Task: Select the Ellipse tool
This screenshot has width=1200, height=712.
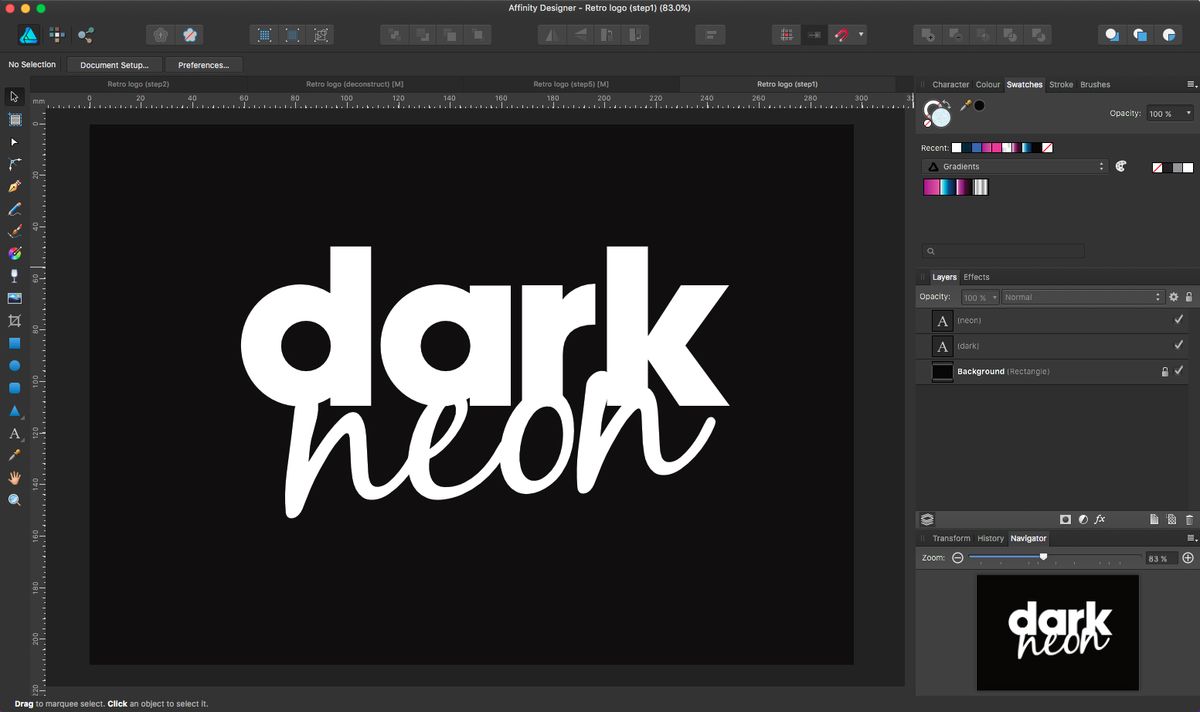Action: coord(14,366)
